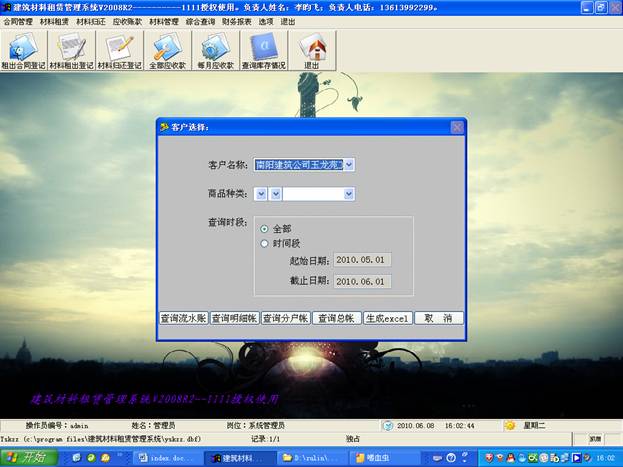Open the 全部应收款 toolbar icon
Image resolution: width=623 pixels, height=467 pixels.
(x=168, y=51)
